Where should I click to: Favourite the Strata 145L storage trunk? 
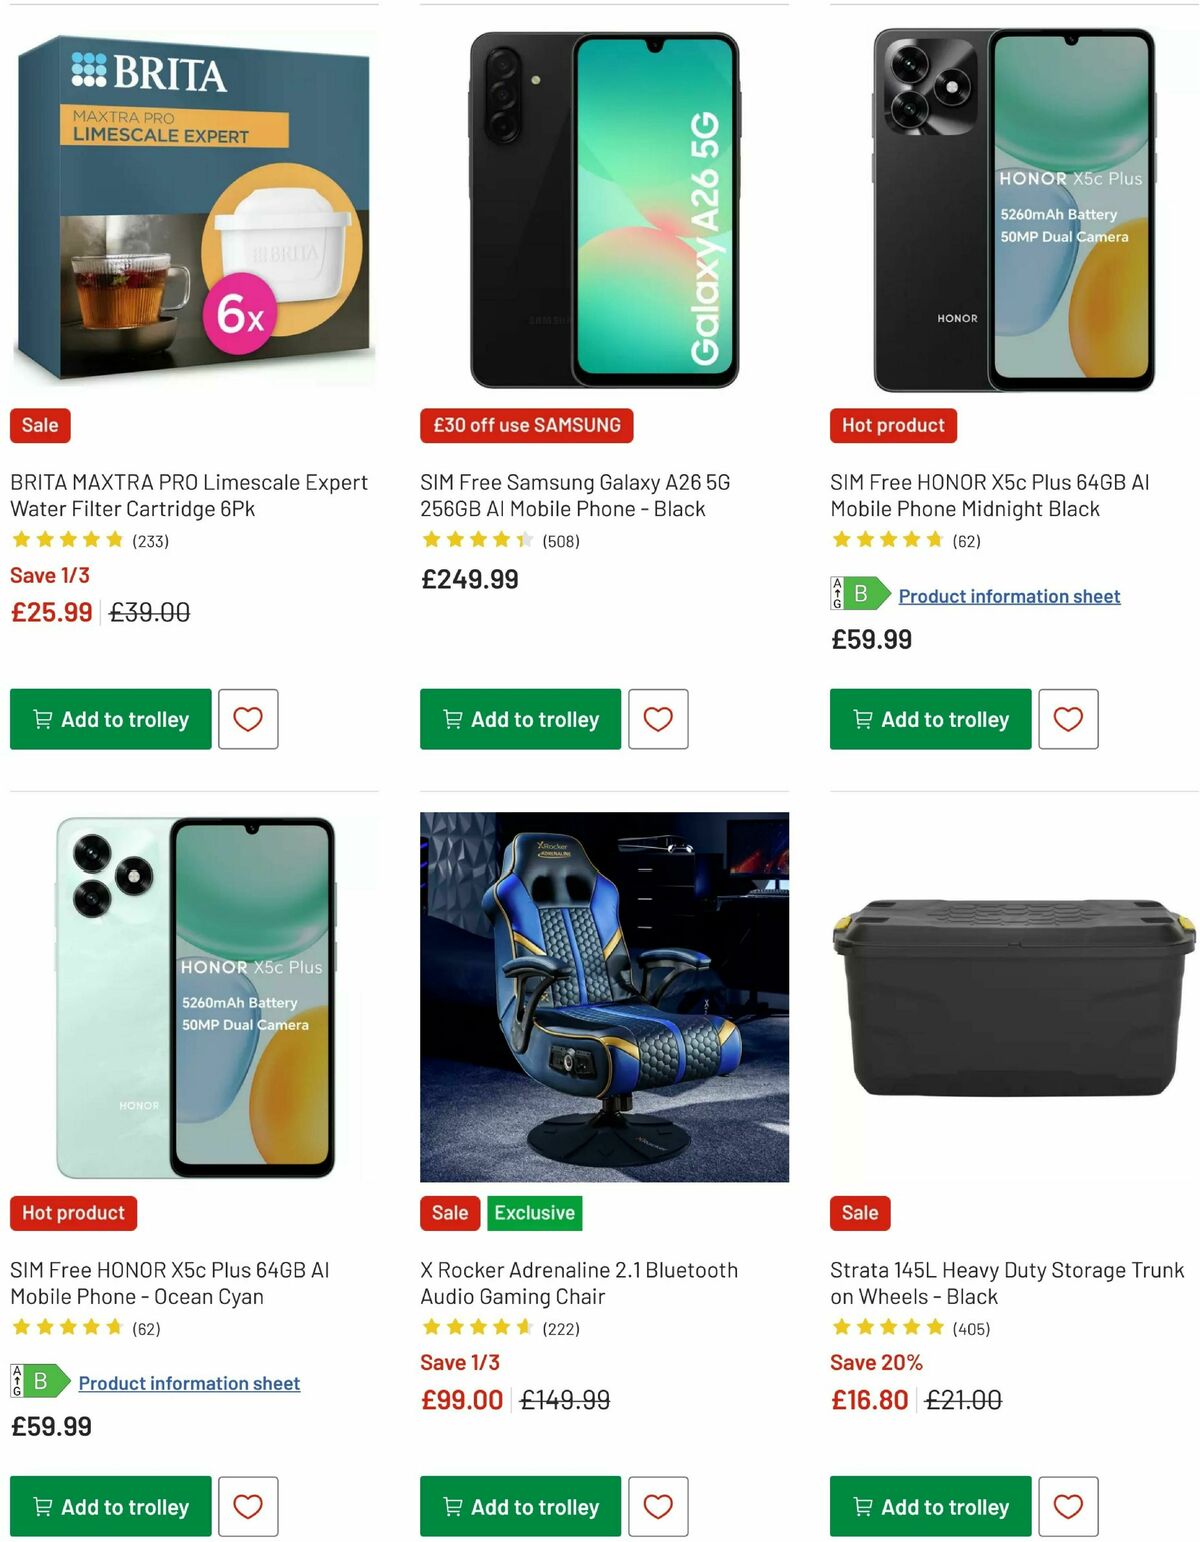[x=1068, y=1506]
